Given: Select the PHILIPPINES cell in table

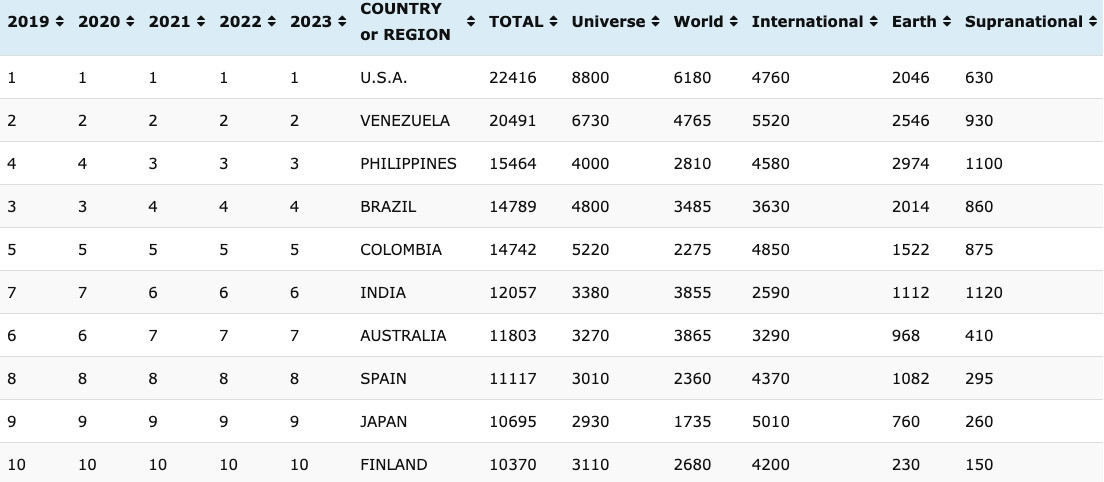Looking at the screenshot, I should 408,164.
